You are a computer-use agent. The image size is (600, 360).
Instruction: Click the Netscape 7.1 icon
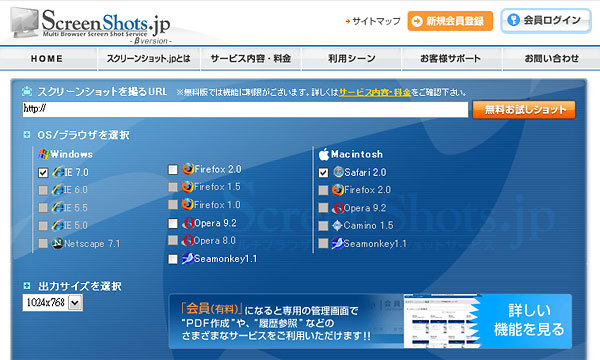click(x=58, y=243)
